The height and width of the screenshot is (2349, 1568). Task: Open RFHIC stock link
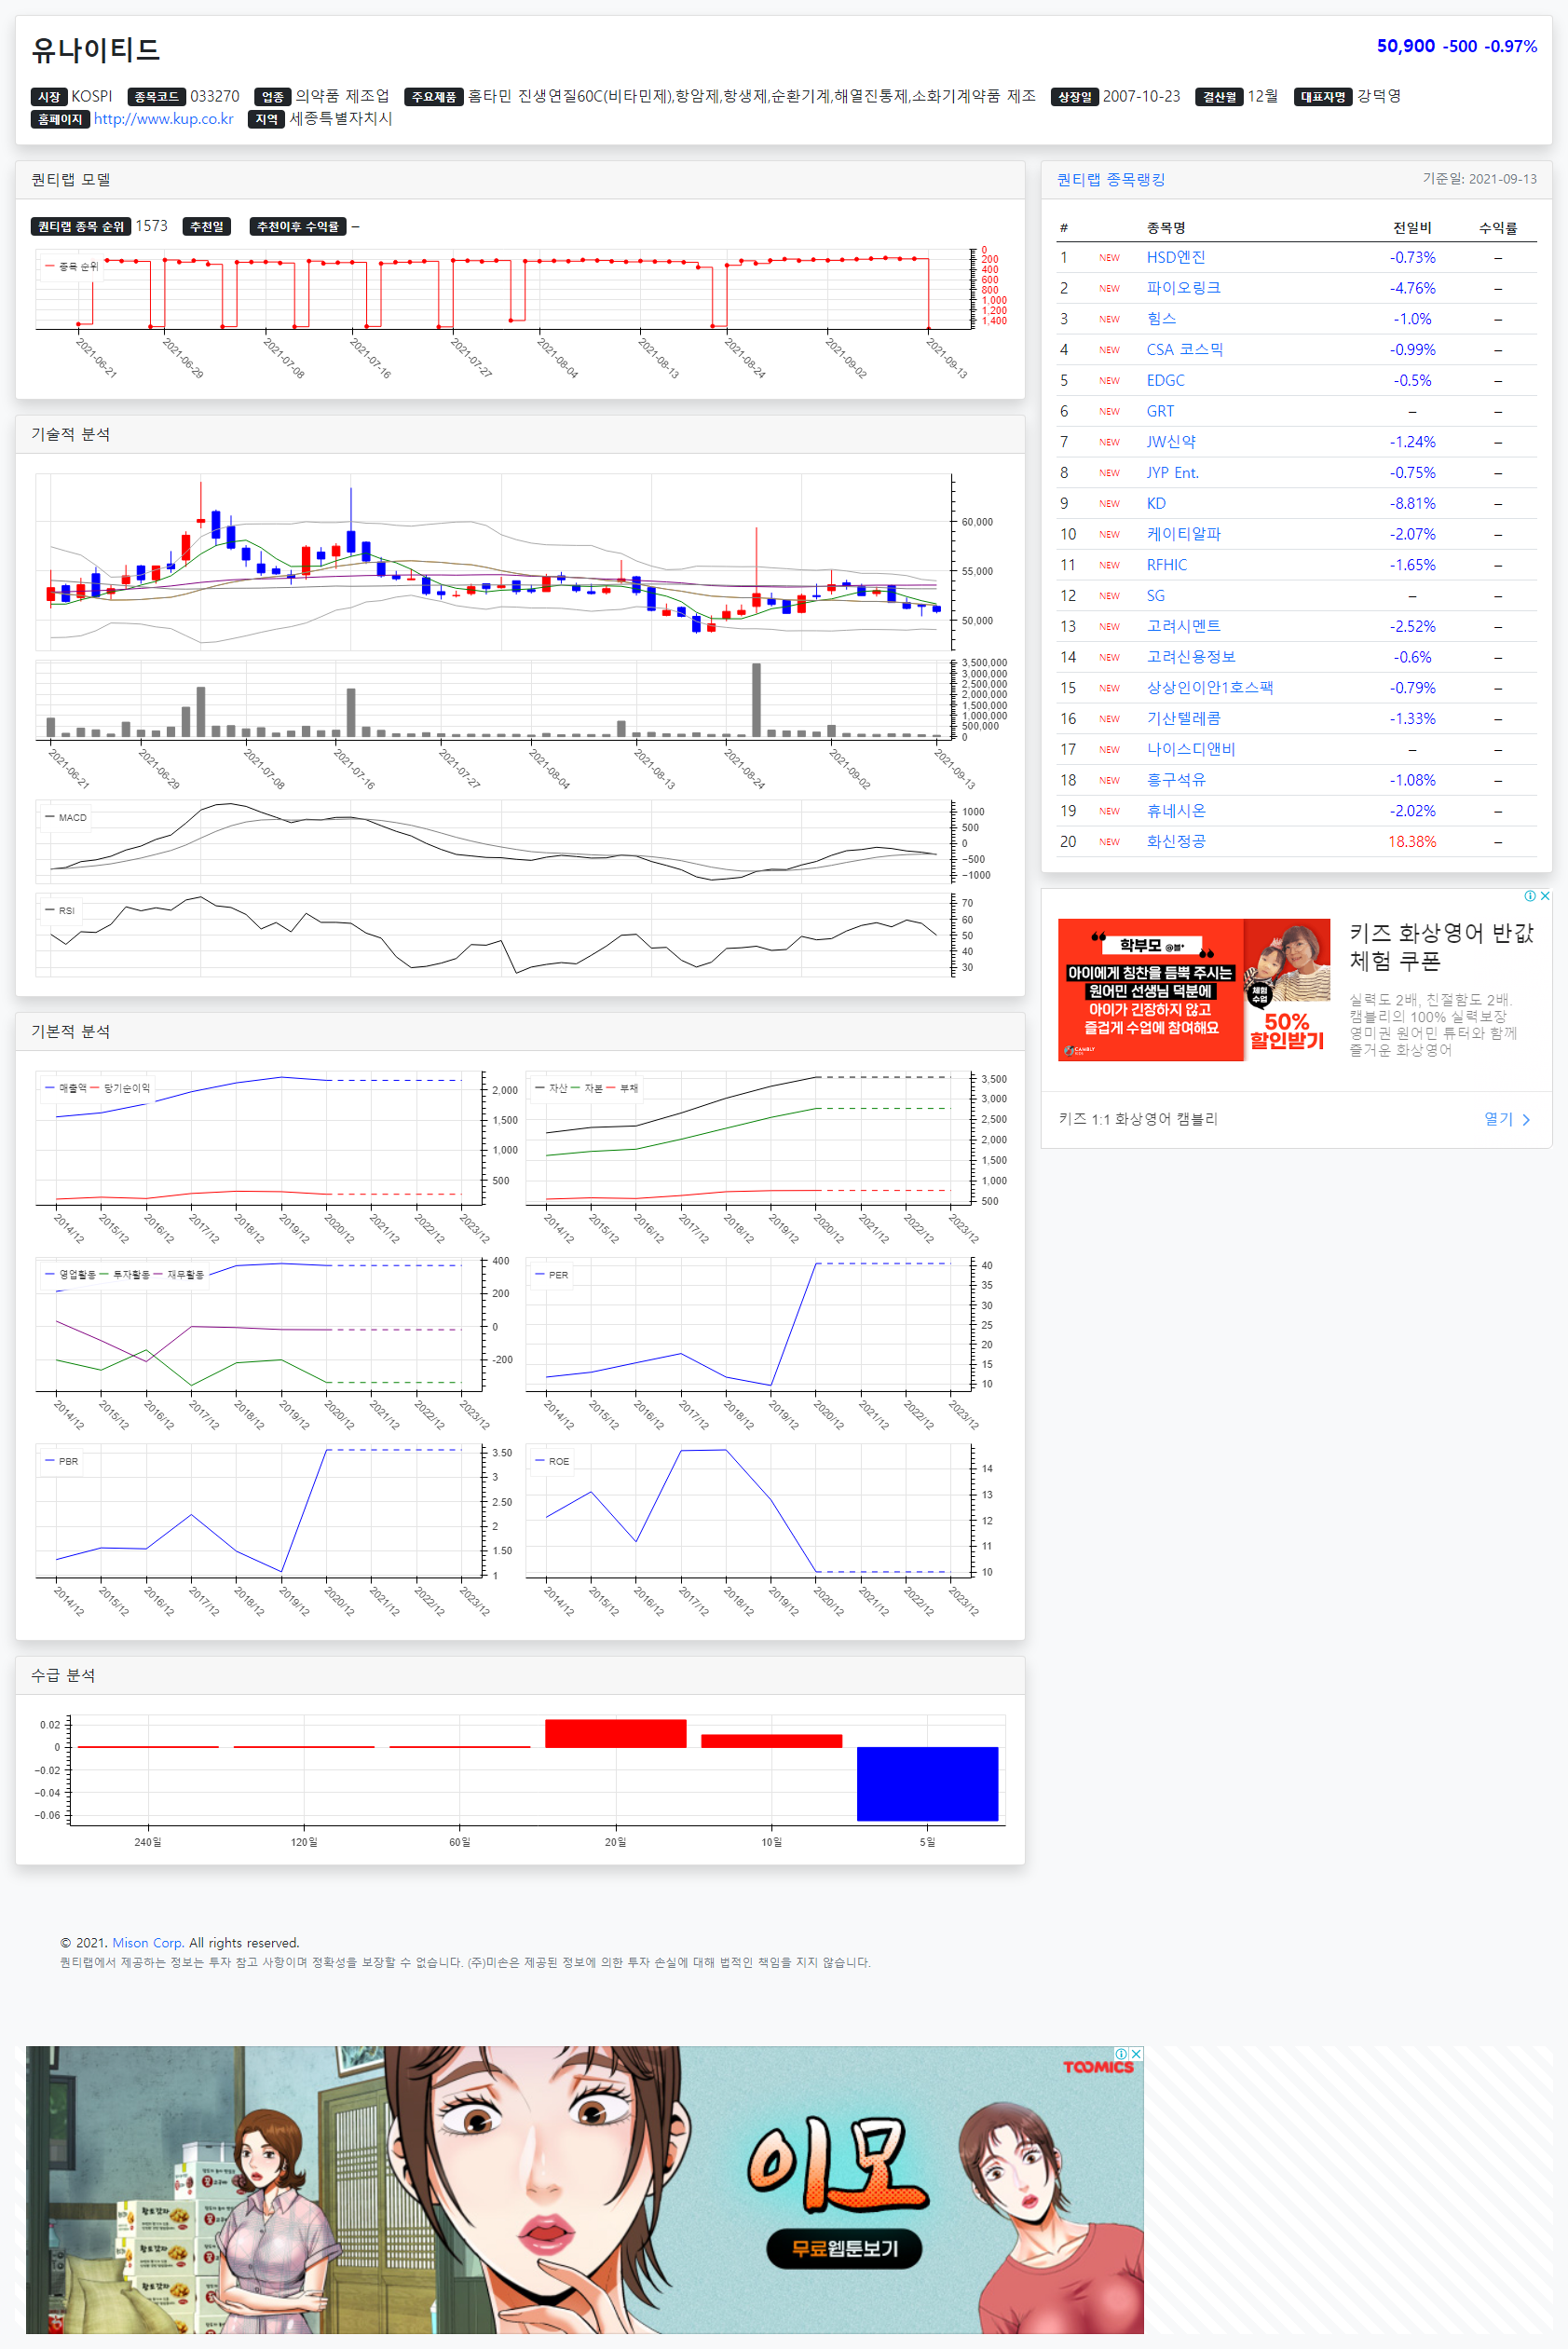coord(1166,565)
